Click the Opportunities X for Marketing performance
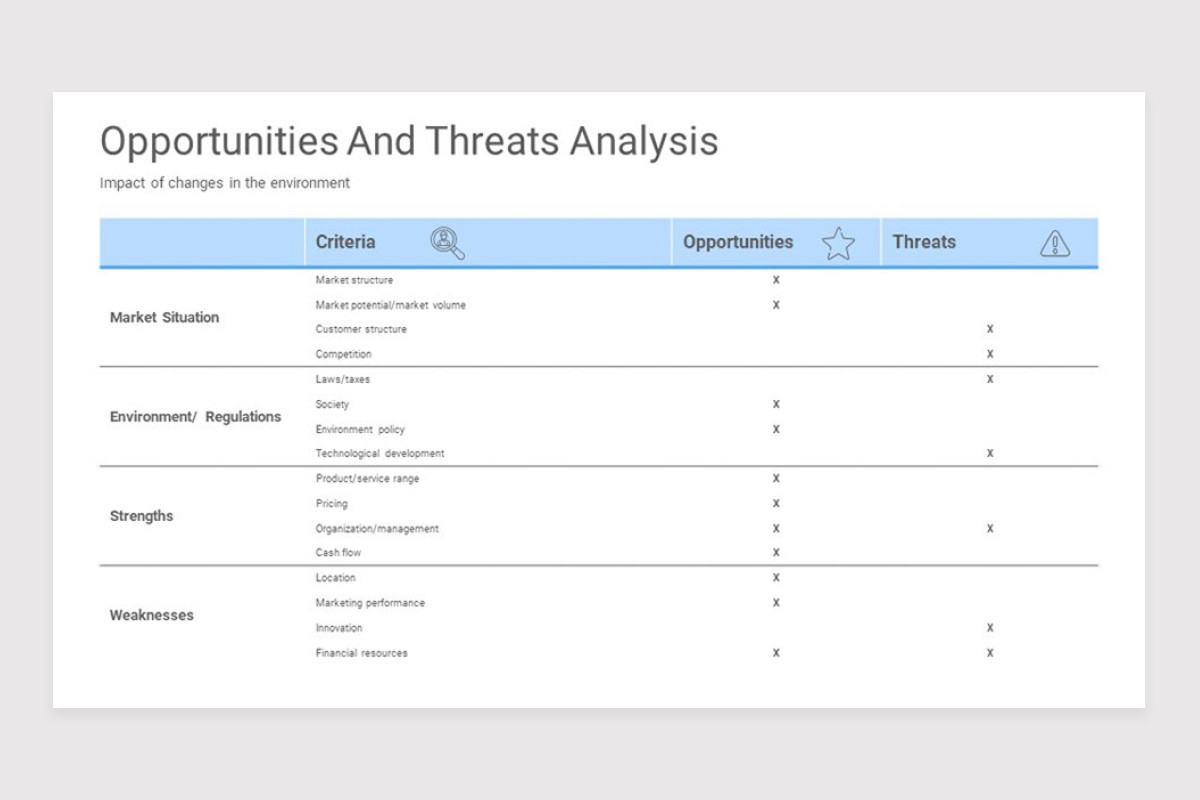The width and height of the screenshot is (1200, 800). 776,603
